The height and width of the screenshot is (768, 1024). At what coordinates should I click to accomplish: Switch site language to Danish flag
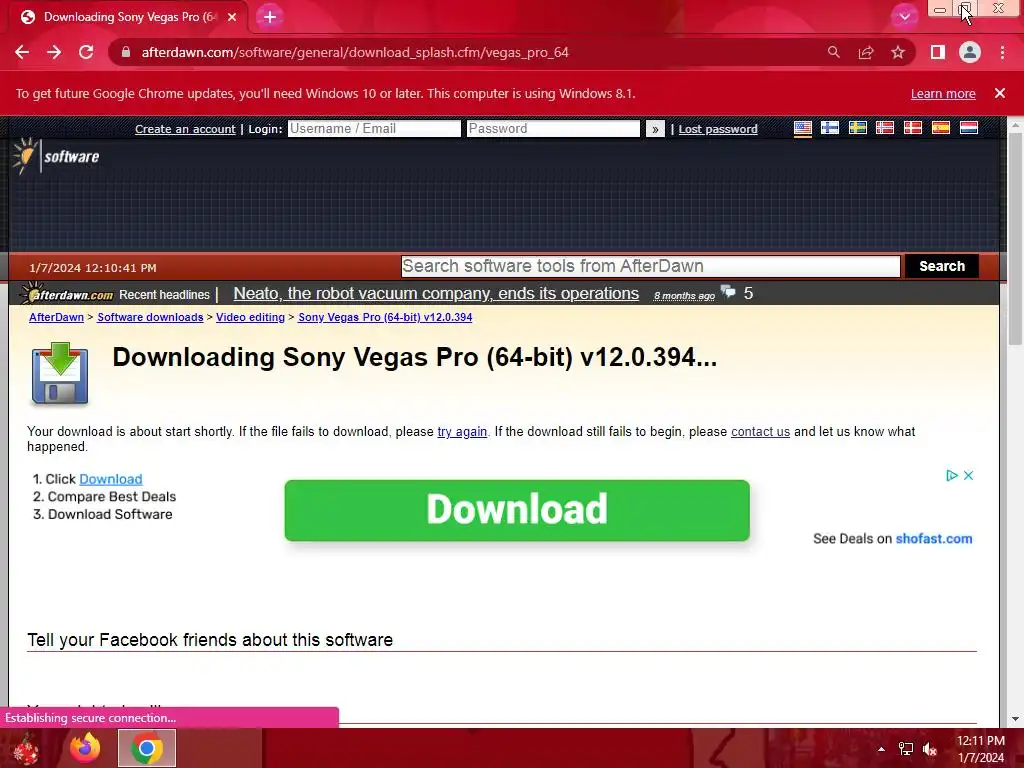point(913,128)
